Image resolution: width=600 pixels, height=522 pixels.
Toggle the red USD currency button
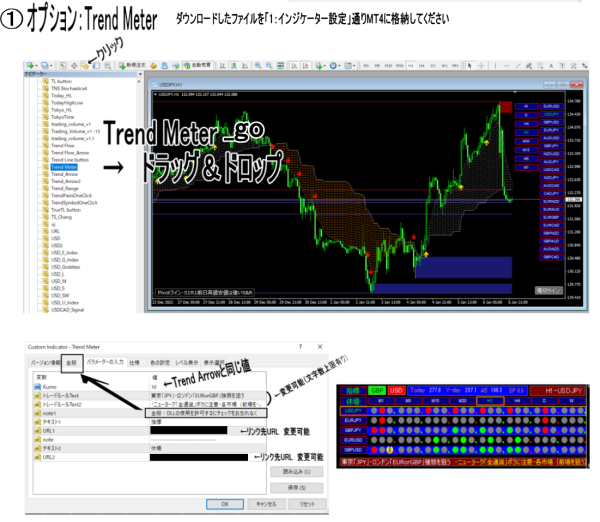[395, 390]
